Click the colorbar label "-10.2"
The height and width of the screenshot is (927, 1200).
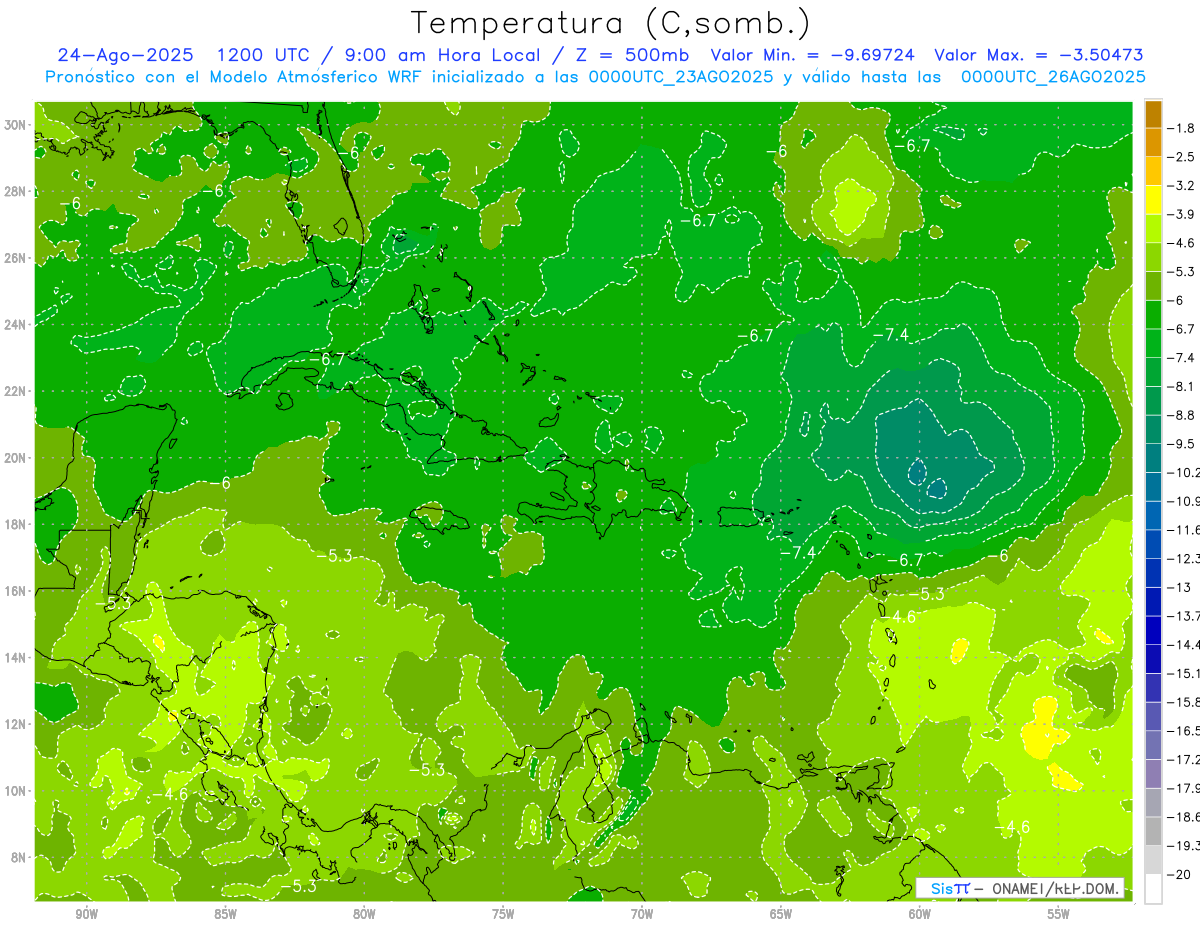(x=1183, y=472)
